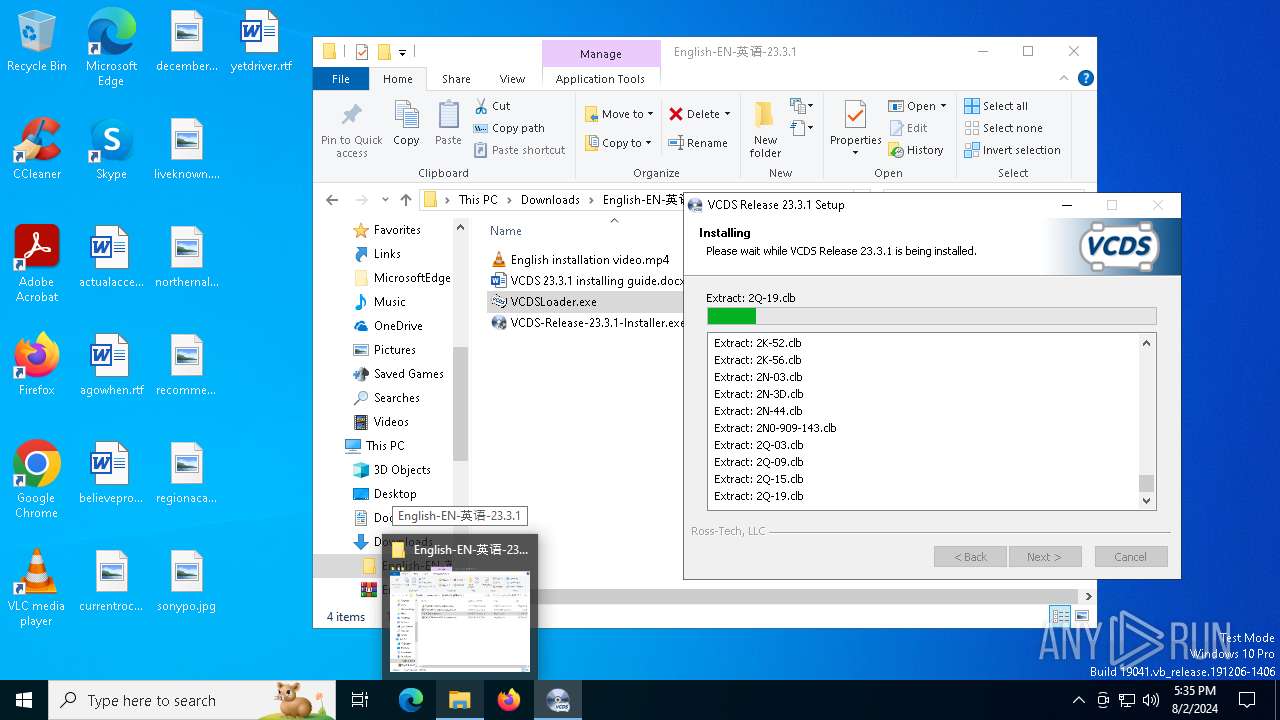Show hidden tray icons chevron

[x=1078, y=700]
